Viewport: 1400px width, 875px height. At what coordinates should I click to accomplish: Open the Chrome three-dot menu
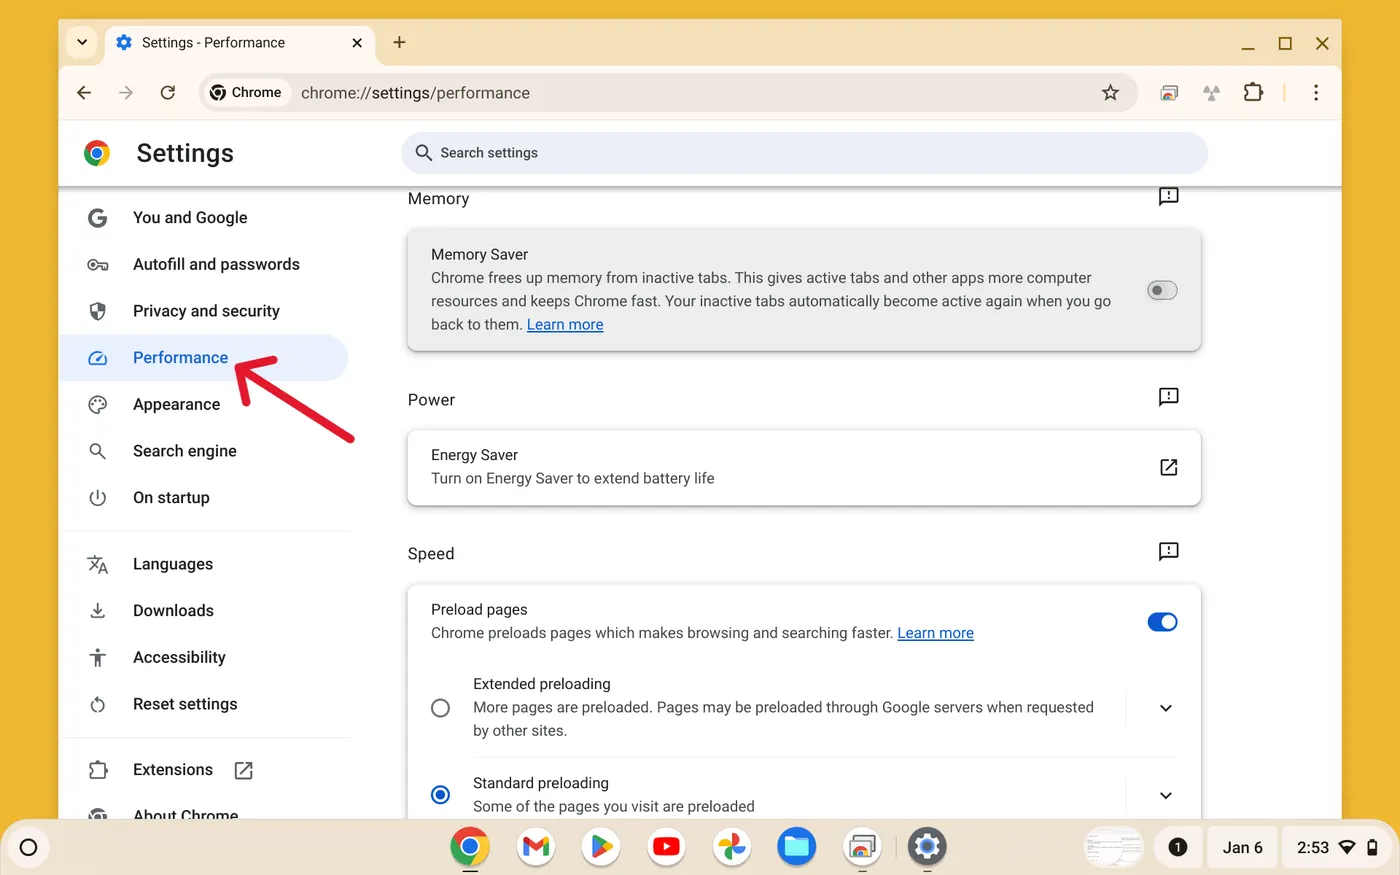click(x=1316, y=93)
